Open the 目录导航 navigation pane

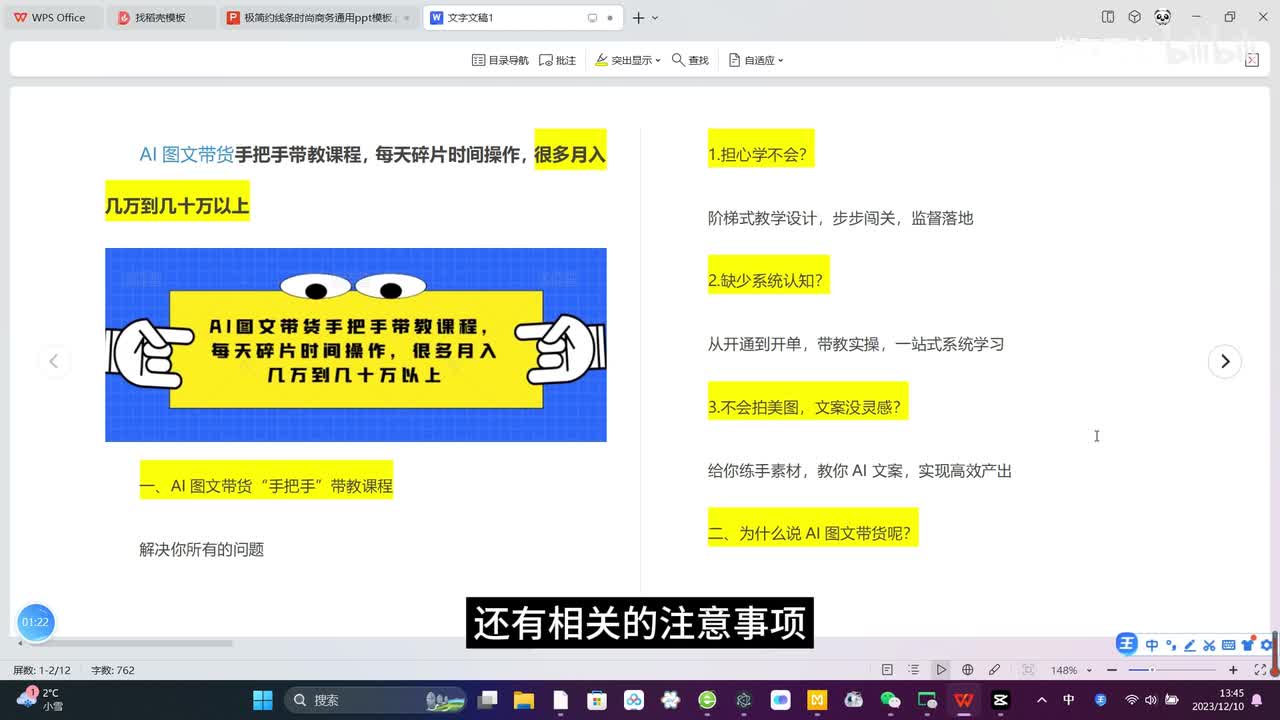coord(500,60)
